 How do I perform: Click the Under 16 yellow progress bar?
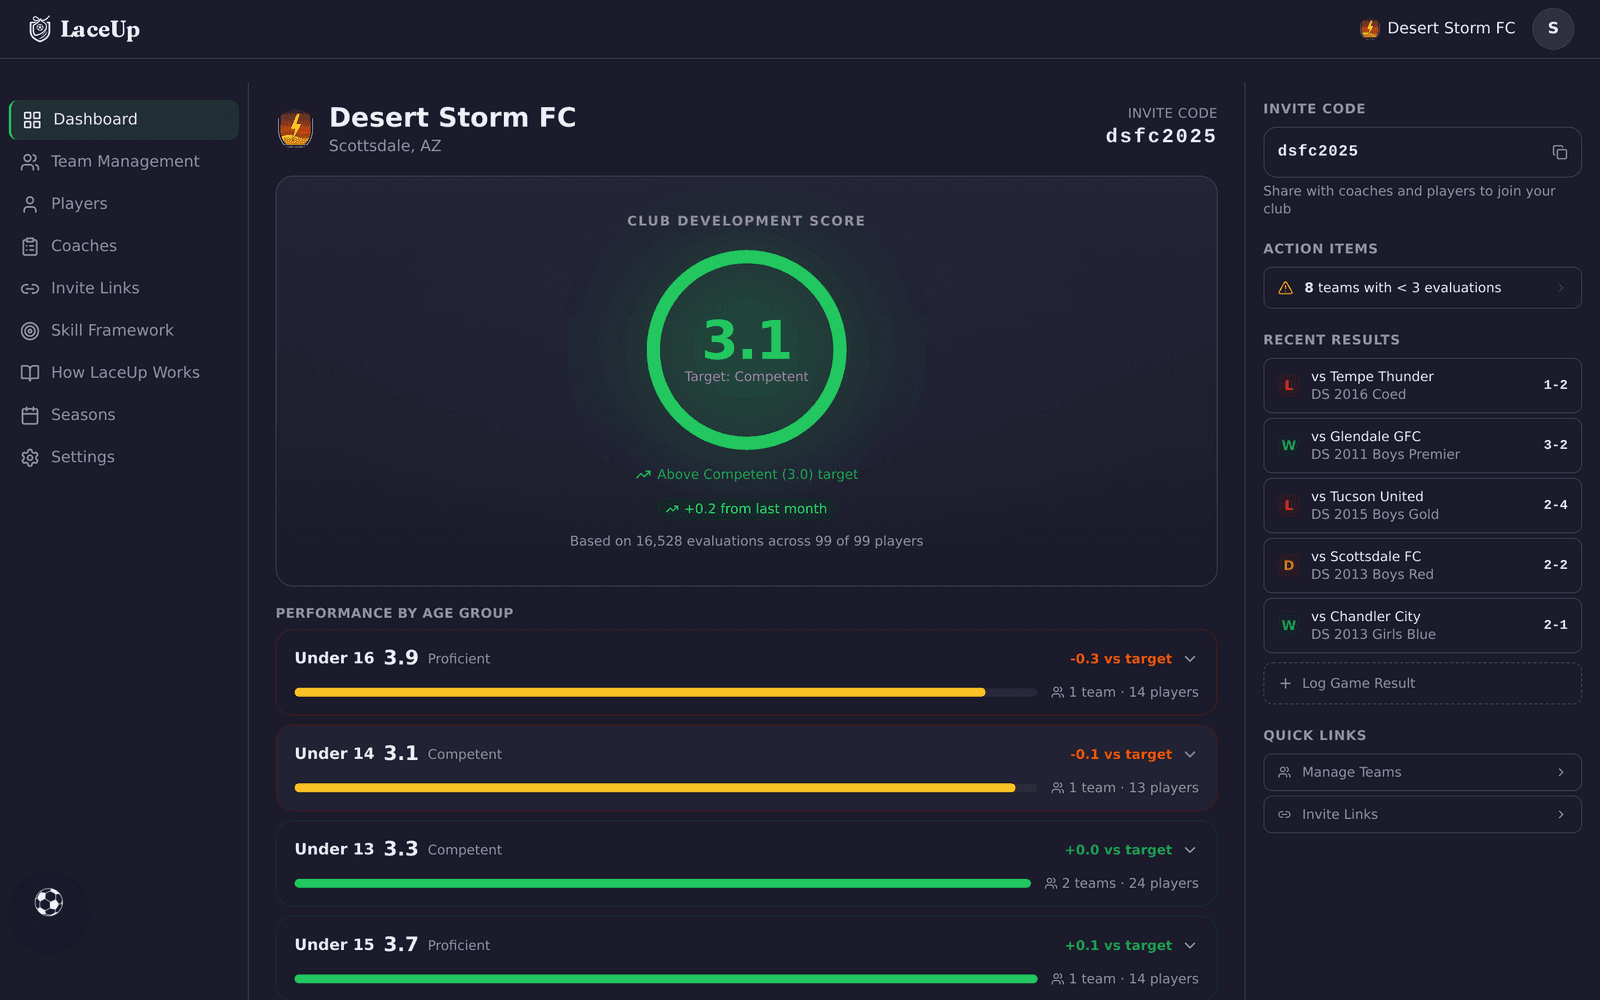640,692
